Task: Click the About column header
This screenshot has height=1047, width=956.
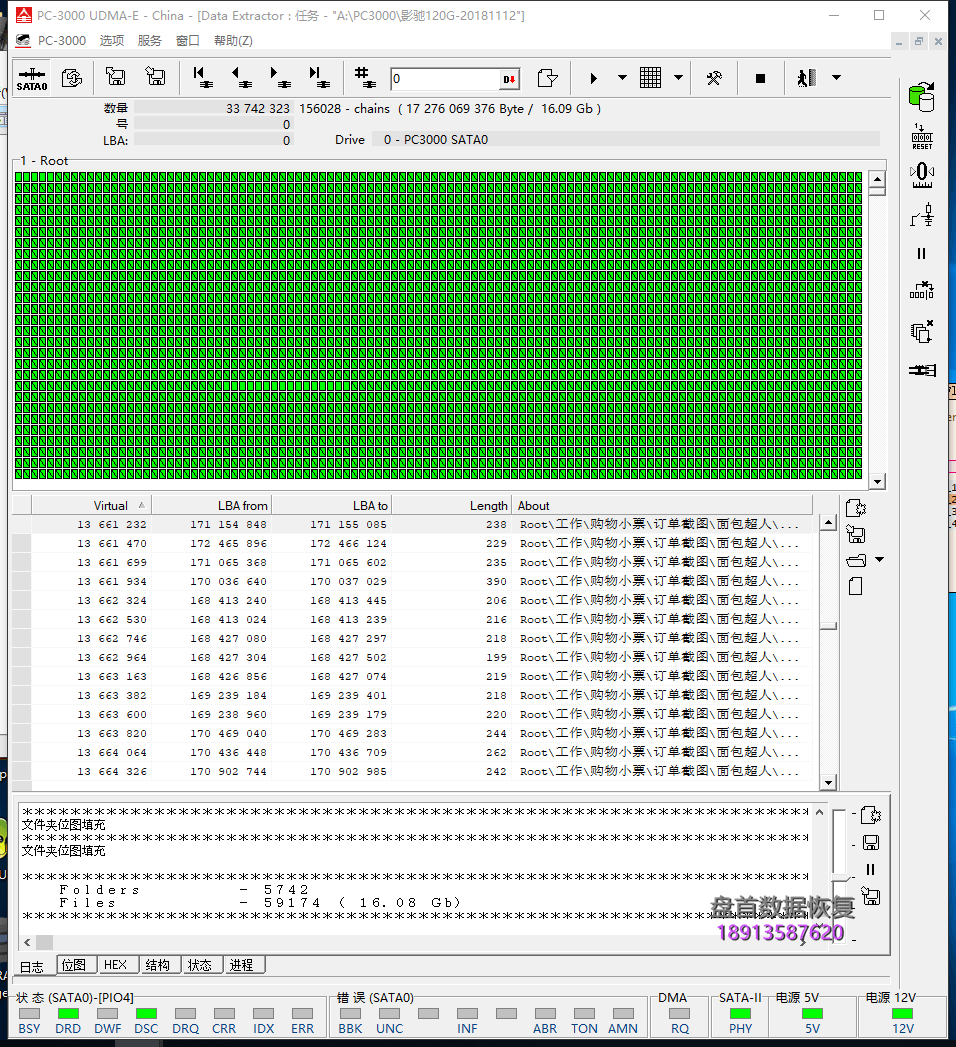Action: tap(662, 505)
